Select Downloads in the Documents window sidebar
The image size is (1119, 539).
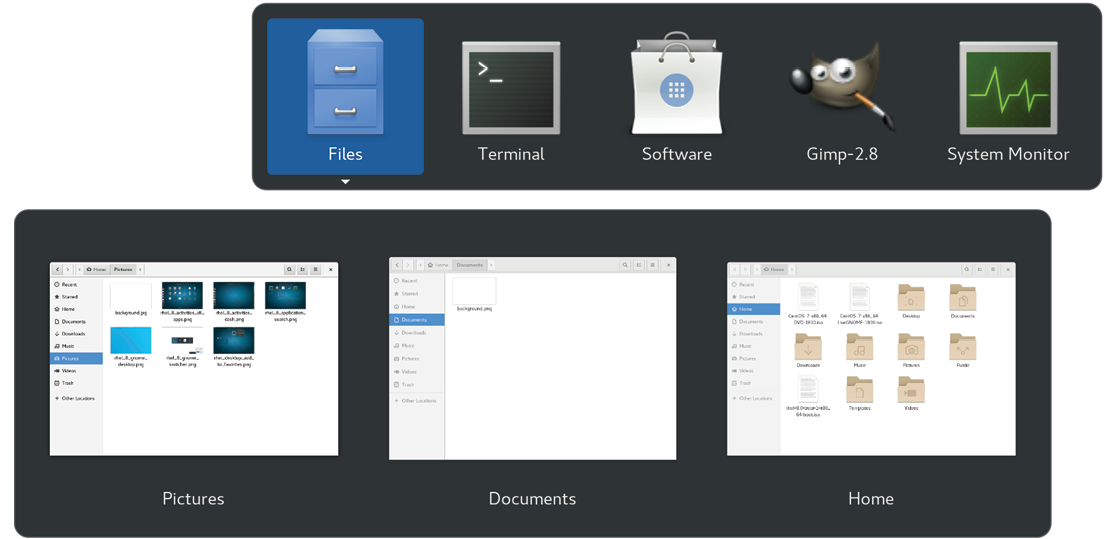[x=414, y=333]
